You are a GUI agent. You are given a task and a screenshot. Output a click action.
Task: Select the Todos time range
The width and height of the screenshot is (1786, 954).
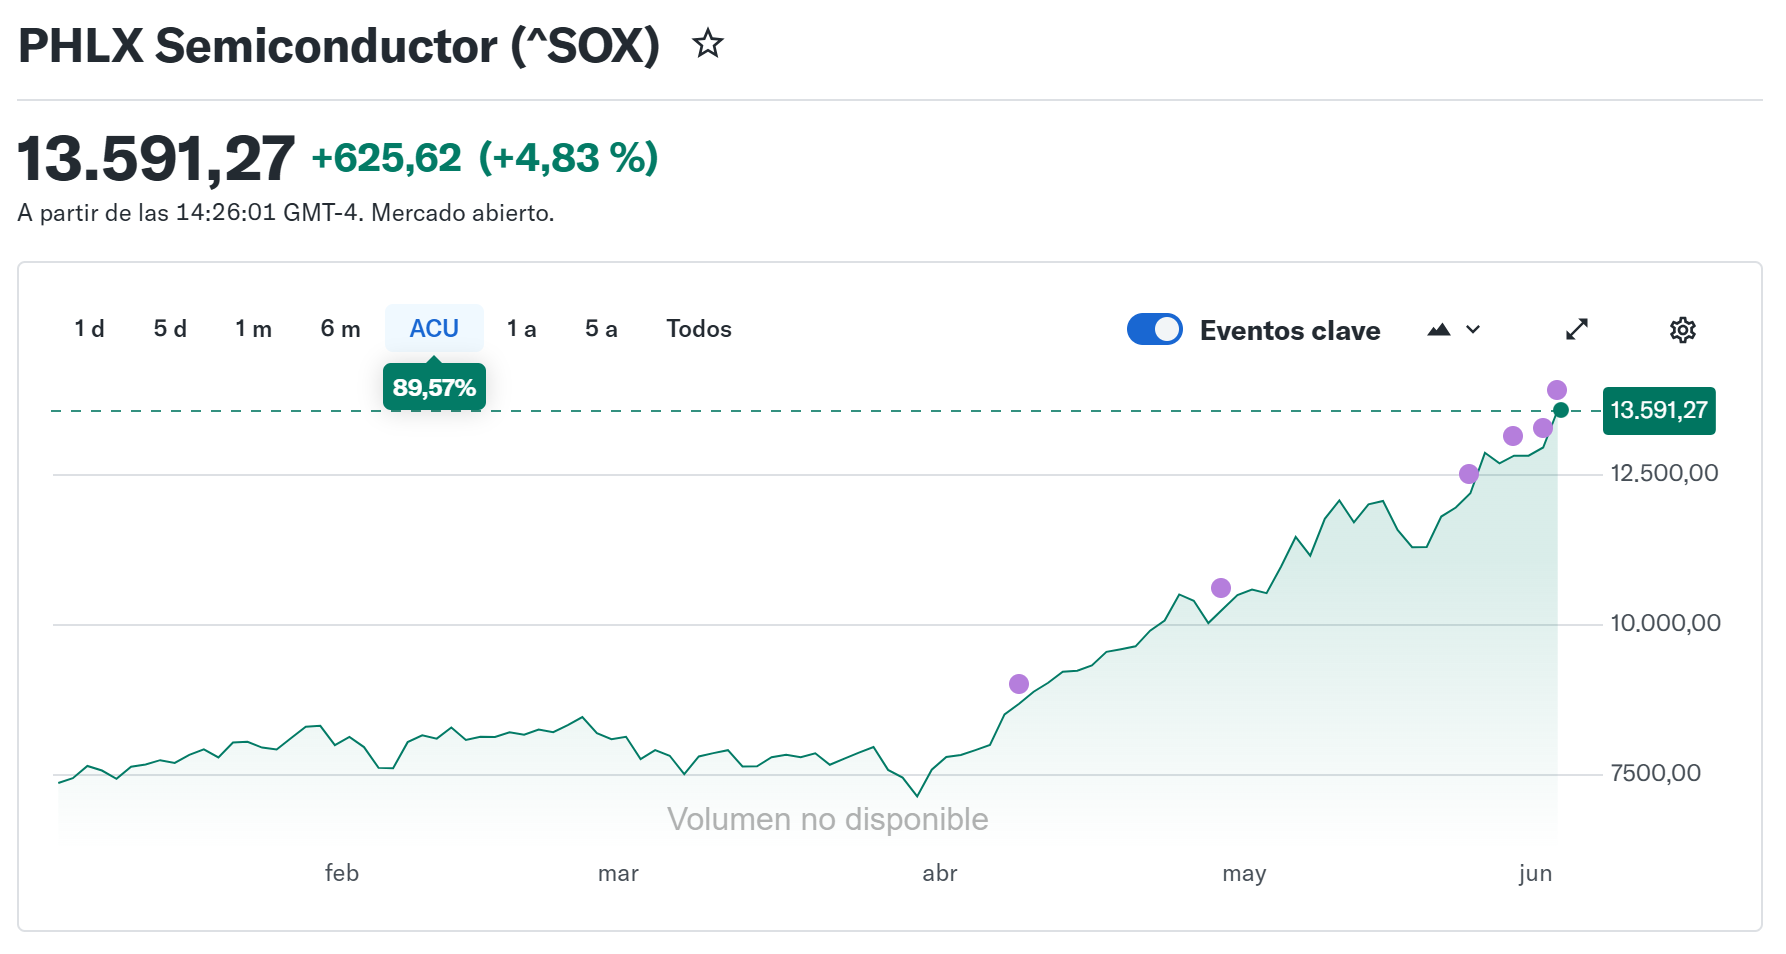[699, 329]
